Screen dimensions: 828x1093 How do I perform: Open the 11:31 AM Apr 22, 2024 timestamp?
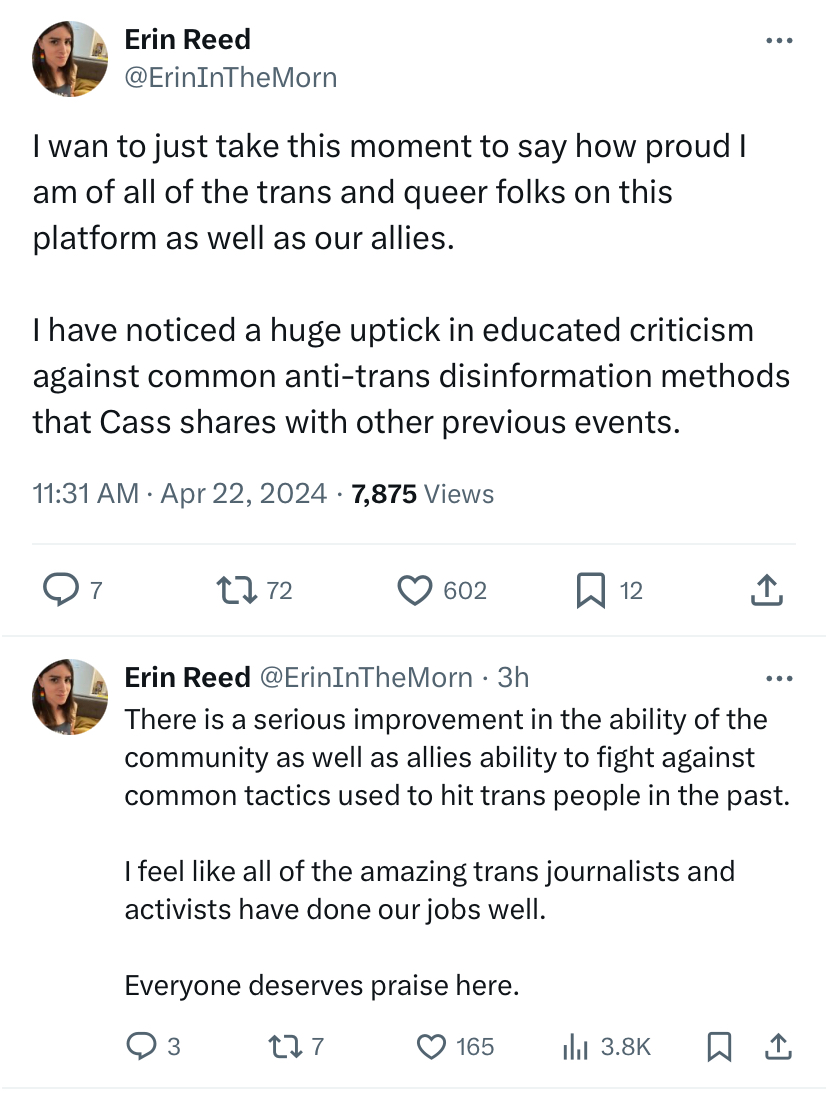click(x=180, y=493)
